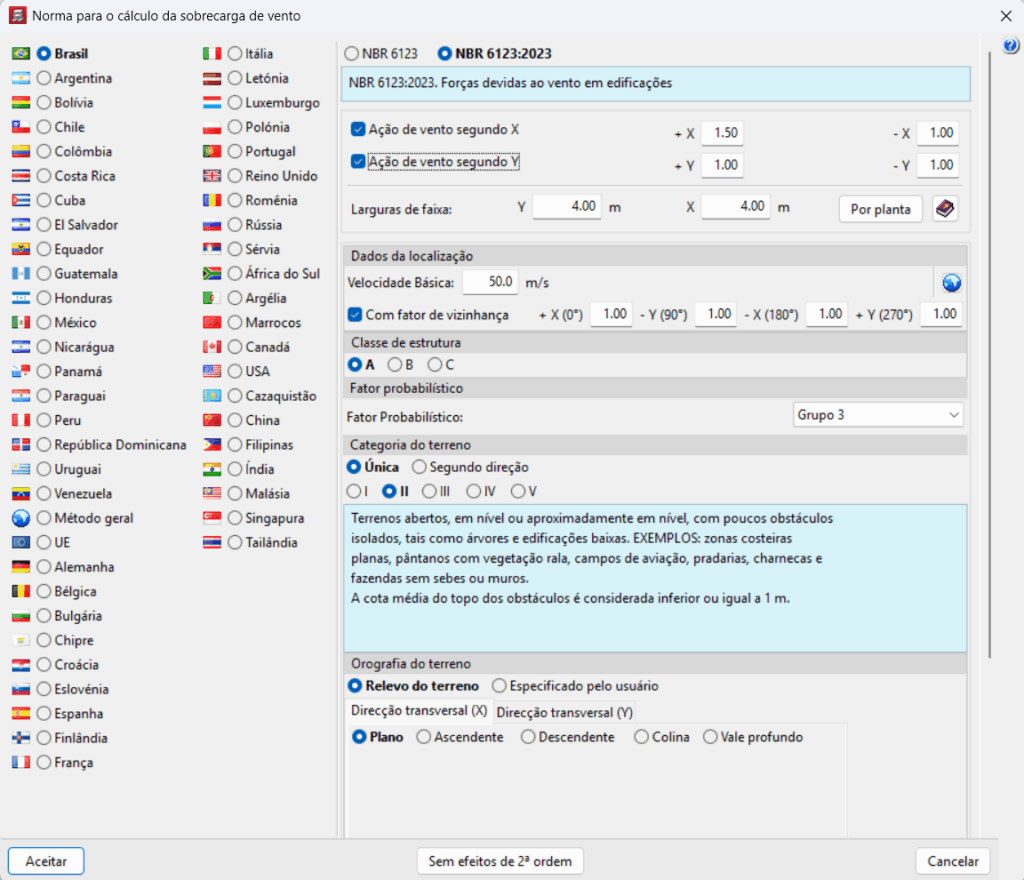Click the Por planta button

click(x=880, y=210)
